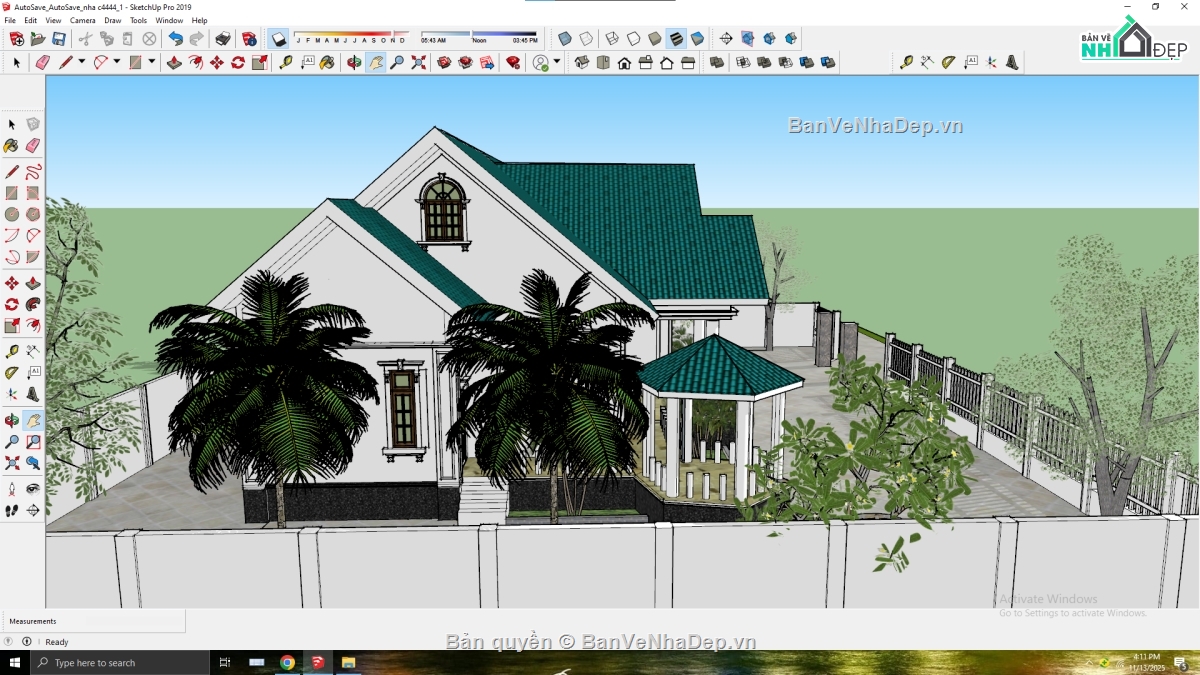This screenshot has height=675, width=1200.
Task: Toggle X-Ray face style
Action: tap(565, 39)
